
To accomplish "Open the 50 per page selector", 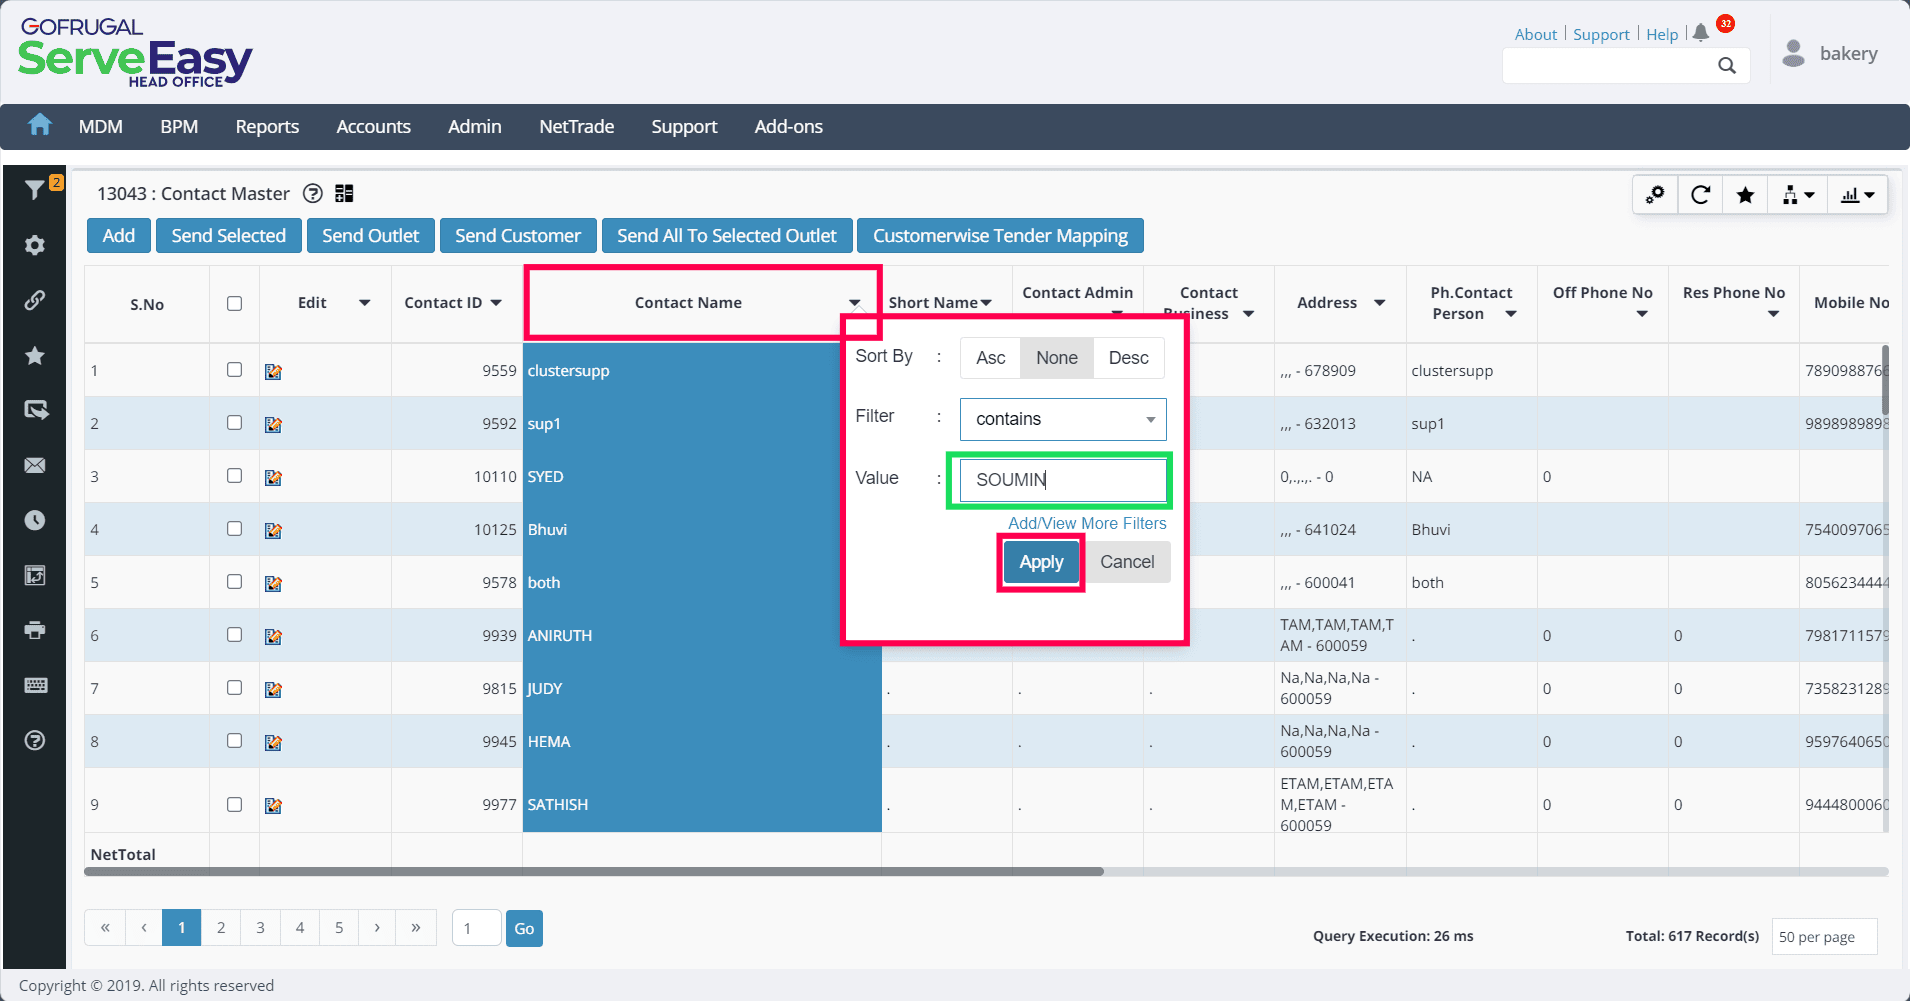I will pyautogui.click(x=1824, y=937).
